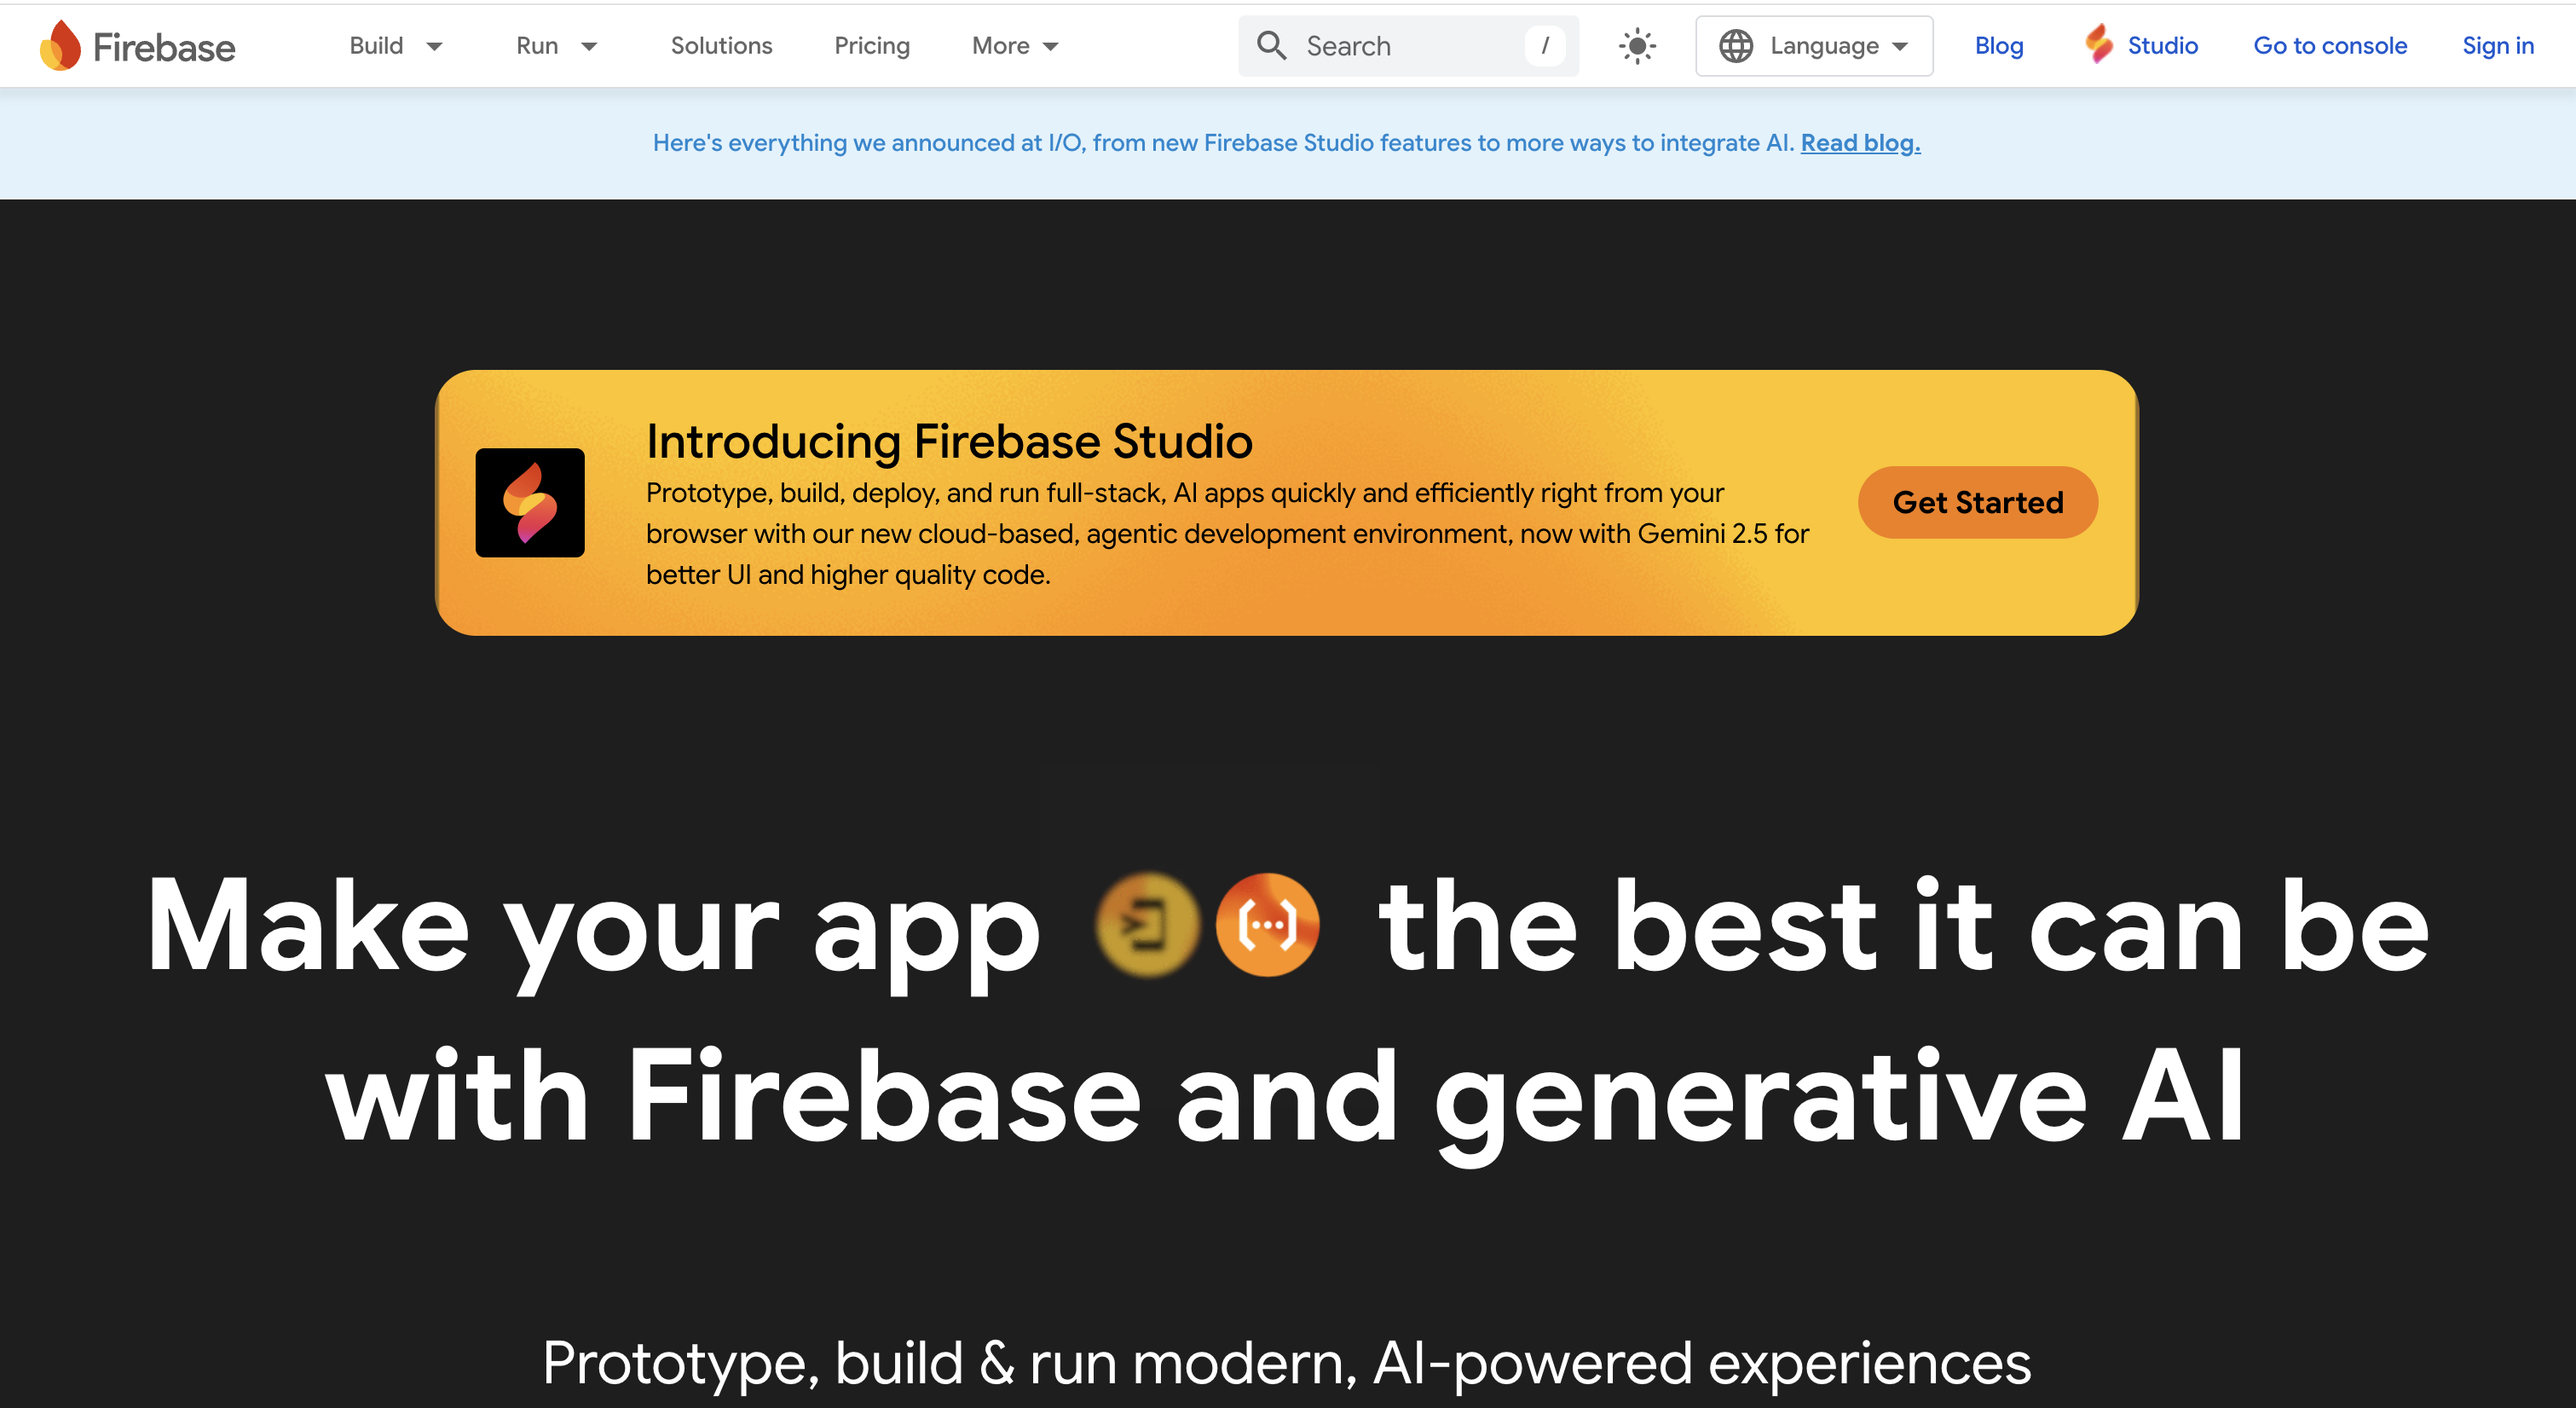Click the search magnifier icon
Screen dimensions: 2576x1408
pyautogui.click(x=1271, y=46)
